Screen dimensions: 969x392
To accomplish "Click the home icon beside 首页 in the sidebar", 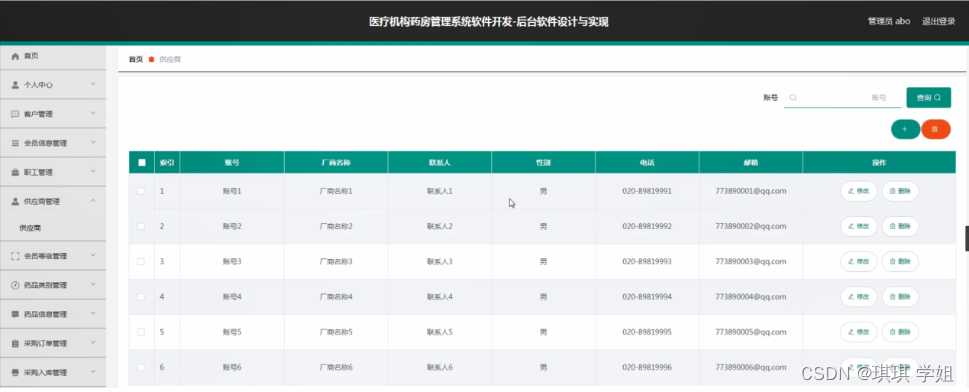I will click(x=15, y=56).
